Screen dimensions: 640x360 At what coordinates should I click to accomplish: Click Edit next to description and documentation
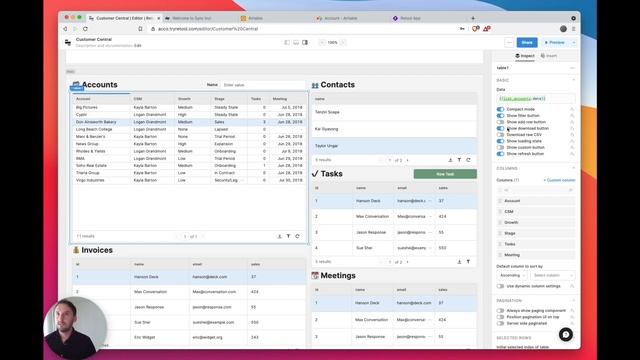(138, 46)
